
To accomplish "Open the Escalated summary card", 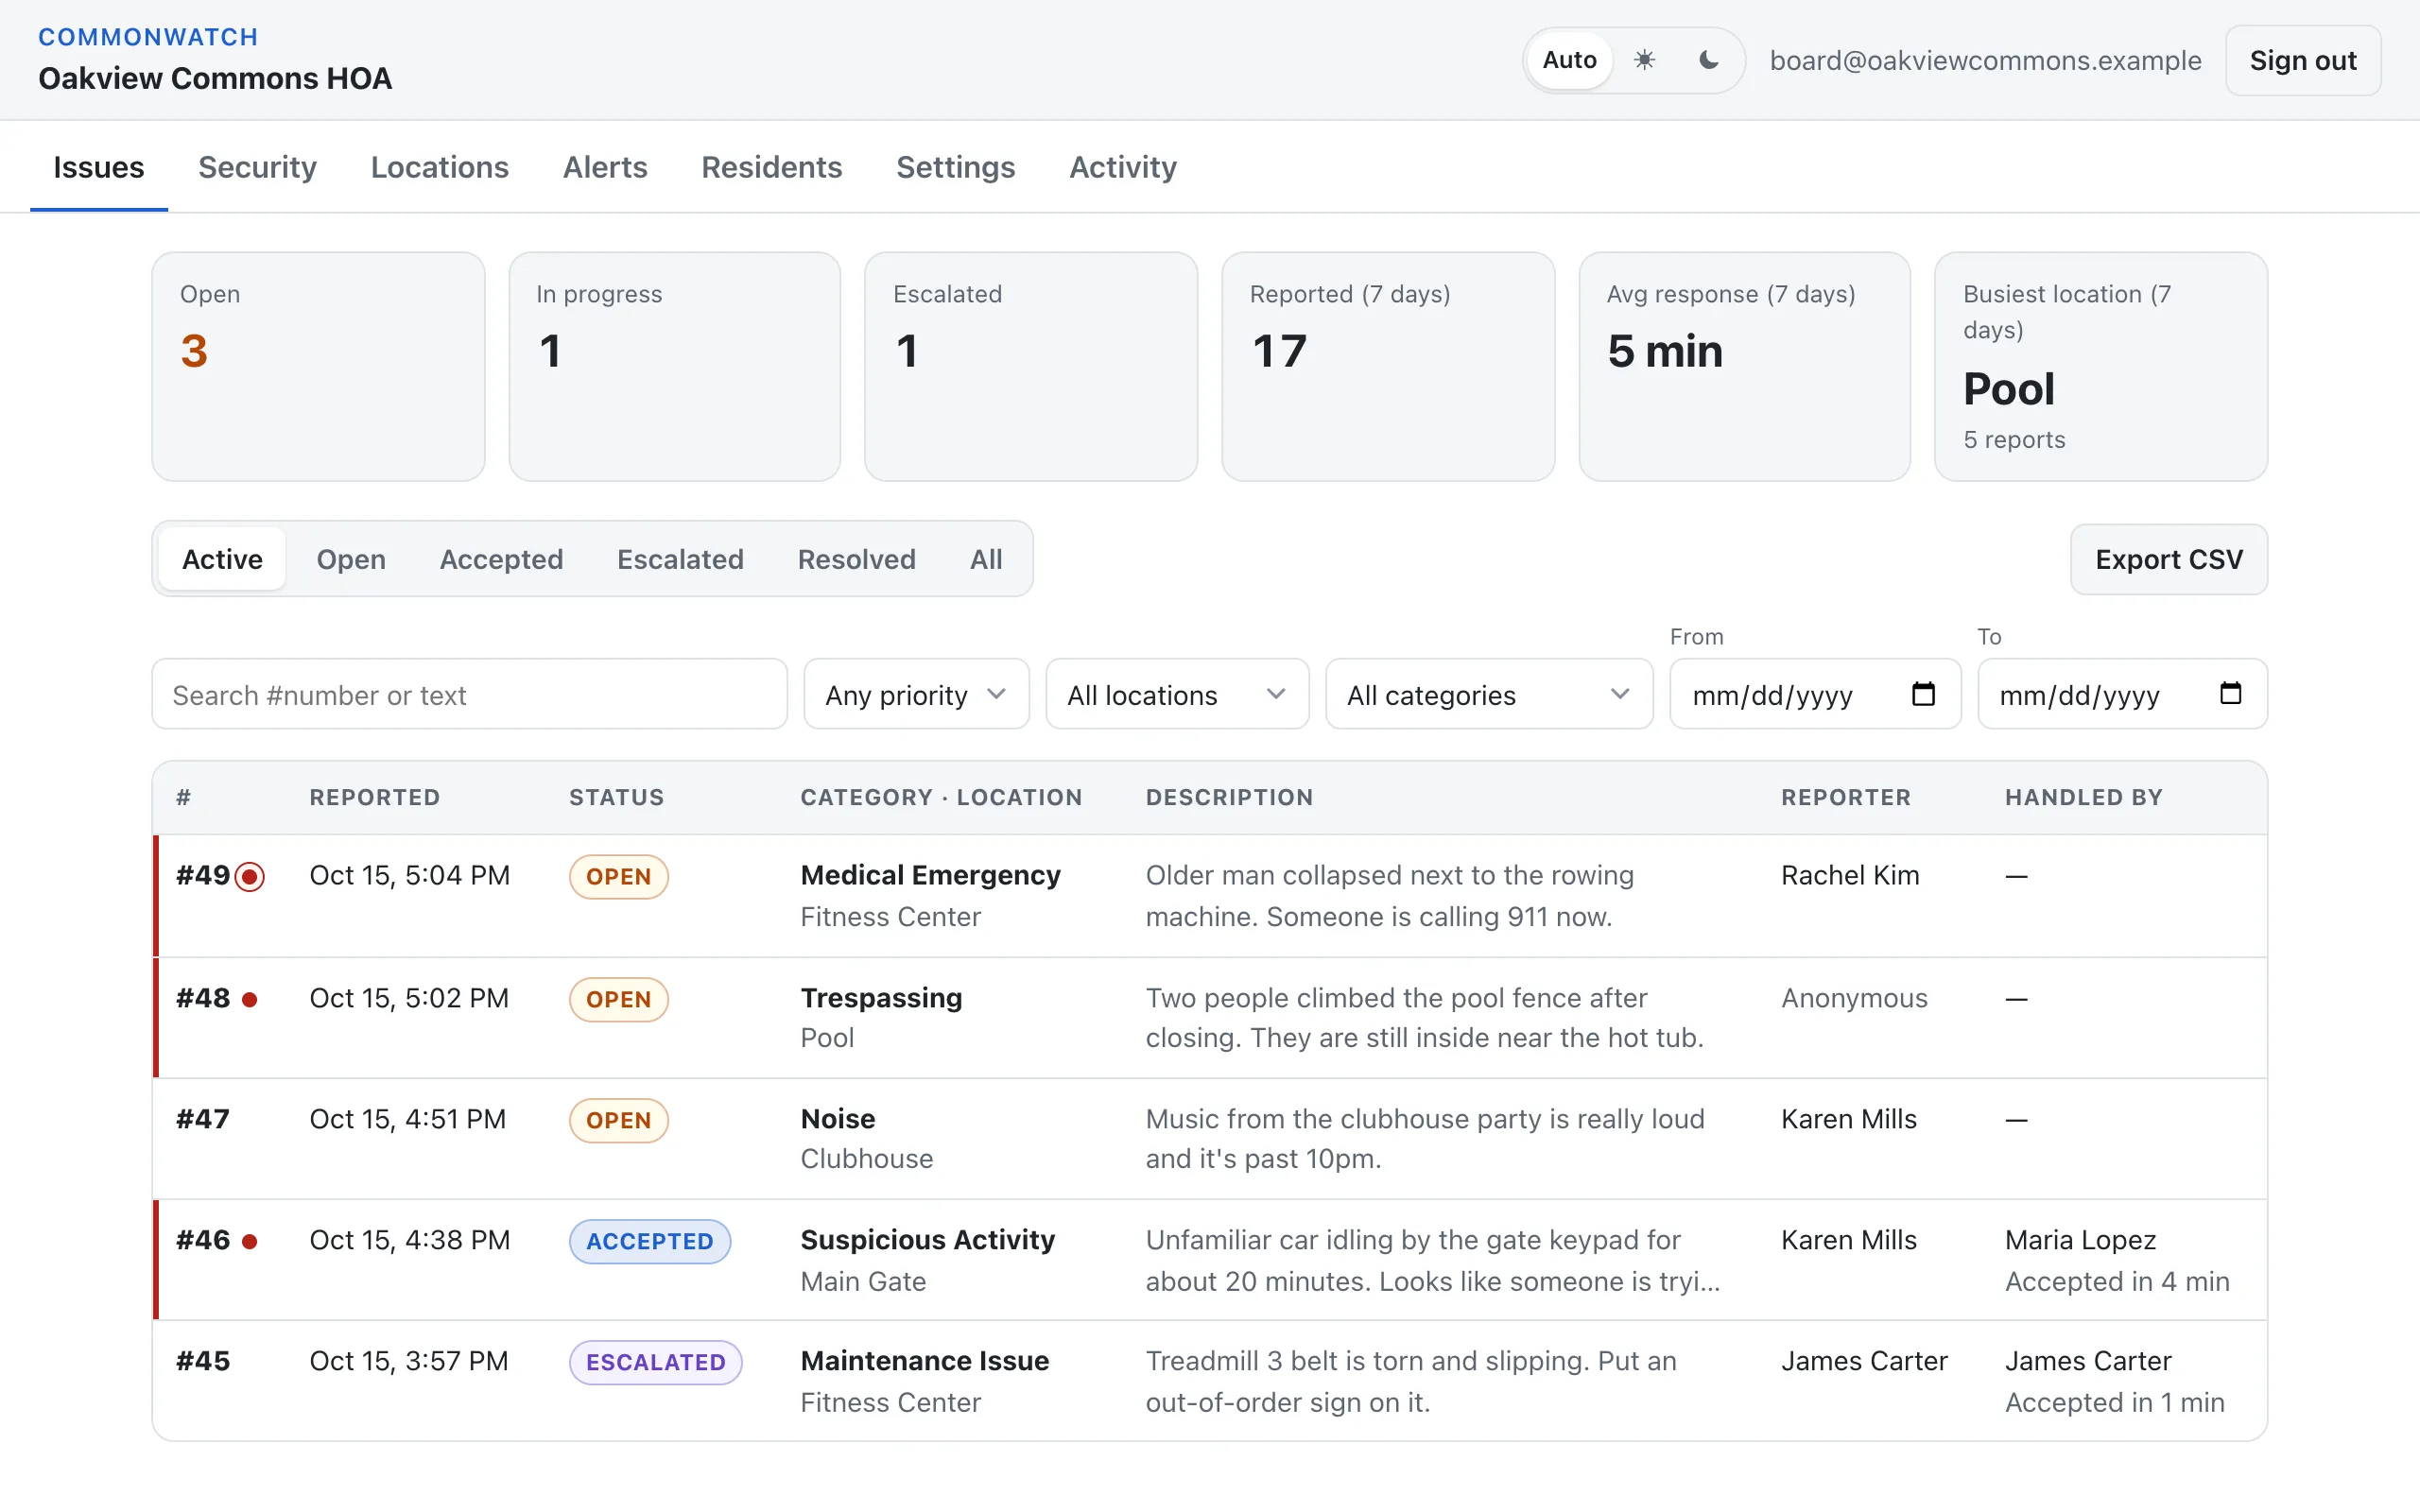I will pos(1031,366).
